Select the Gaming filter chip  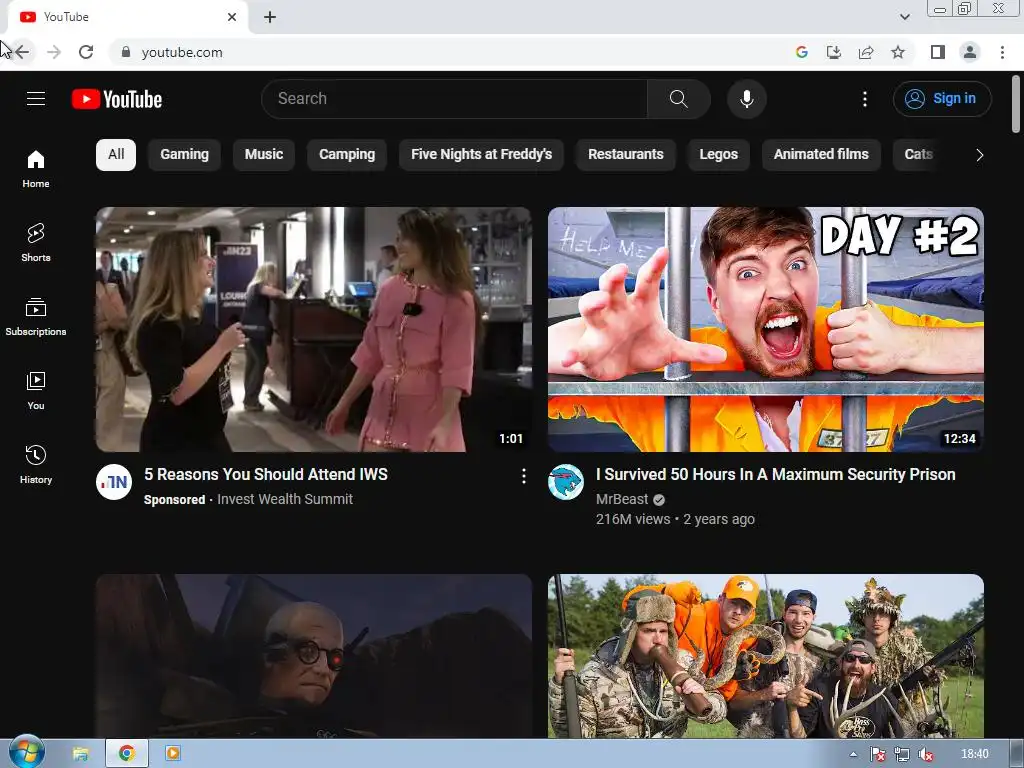coord(184,155)
